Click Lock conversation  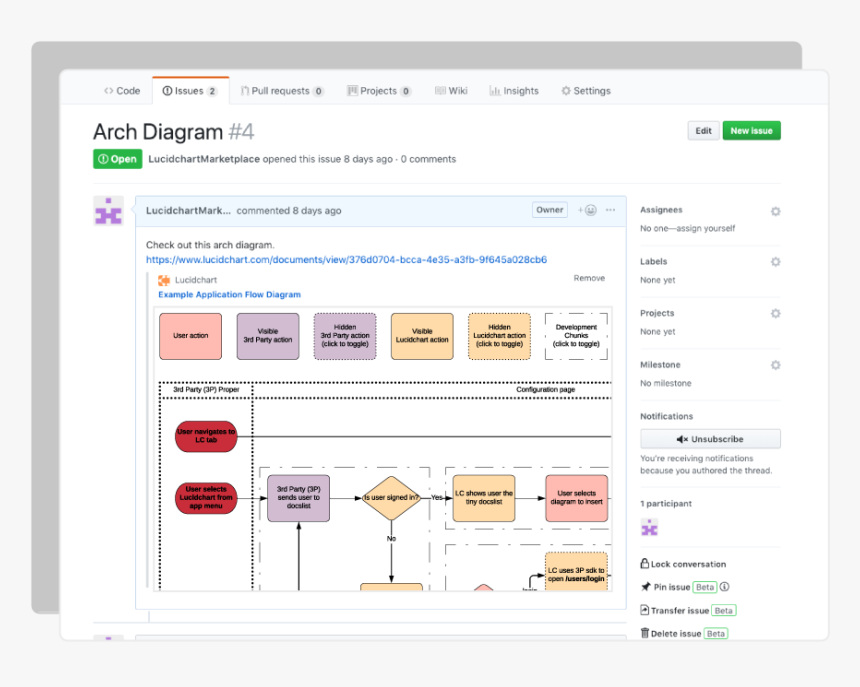pos(683,564)
